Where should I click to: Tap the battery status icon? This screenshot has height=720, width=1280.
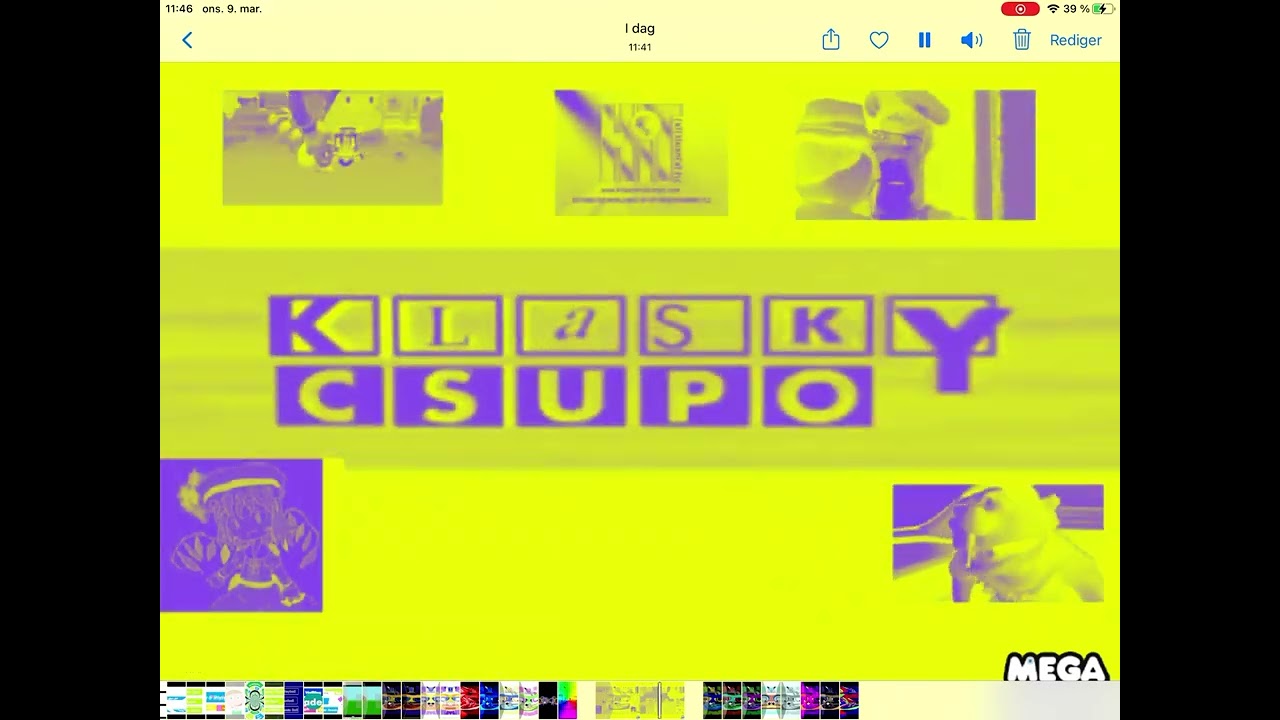tap(1104, 9)
